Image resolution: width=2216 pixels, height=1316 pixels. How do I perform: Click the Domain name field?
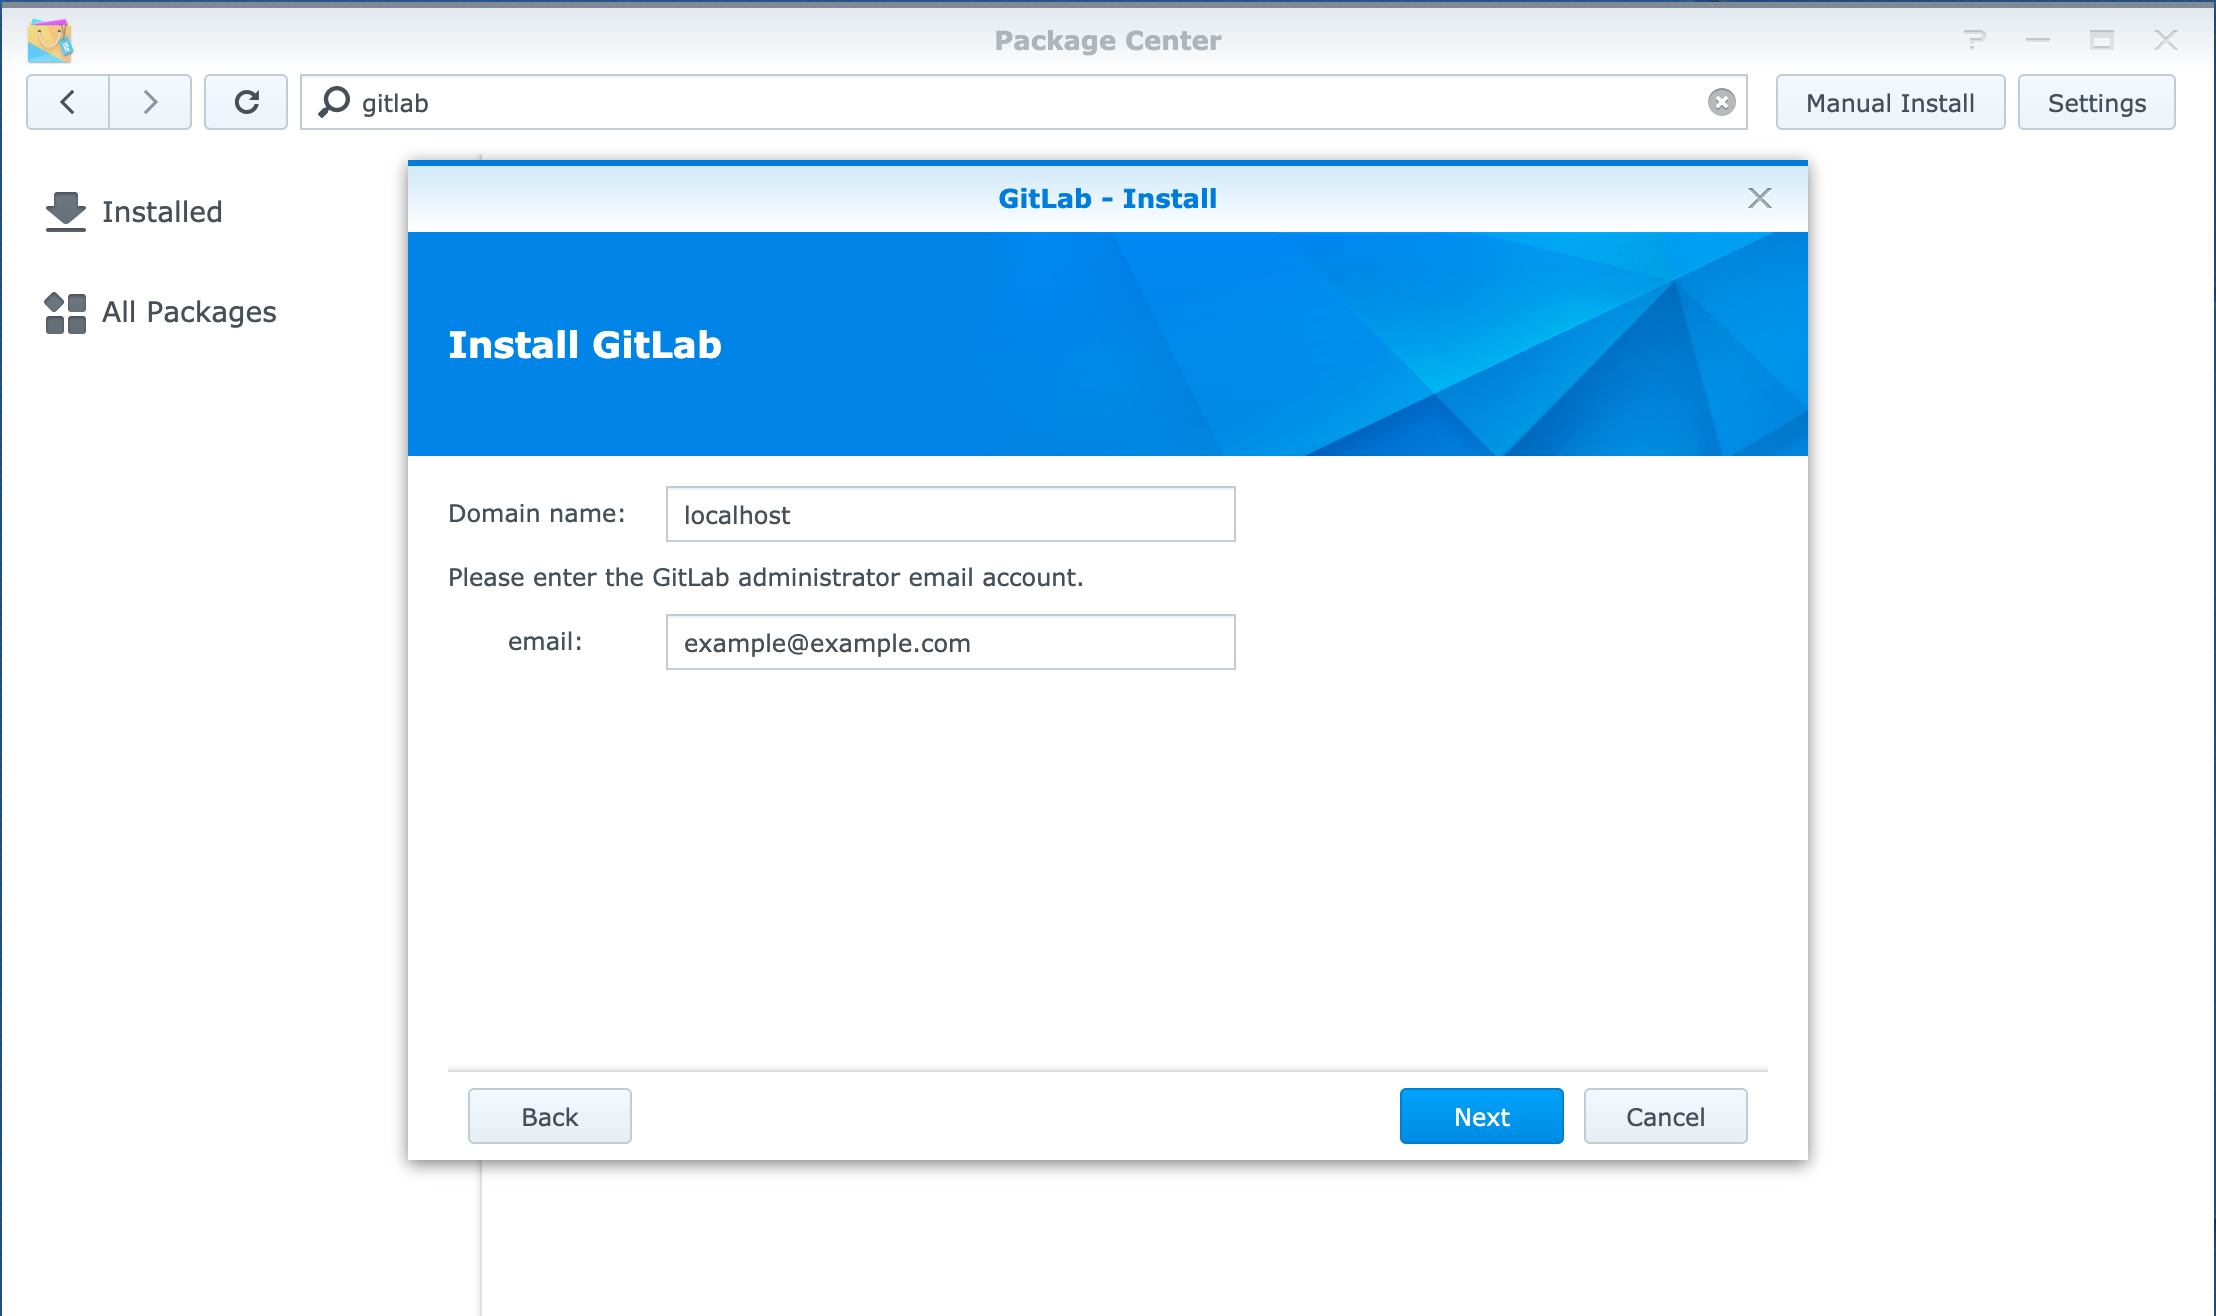tap(950, 514)
